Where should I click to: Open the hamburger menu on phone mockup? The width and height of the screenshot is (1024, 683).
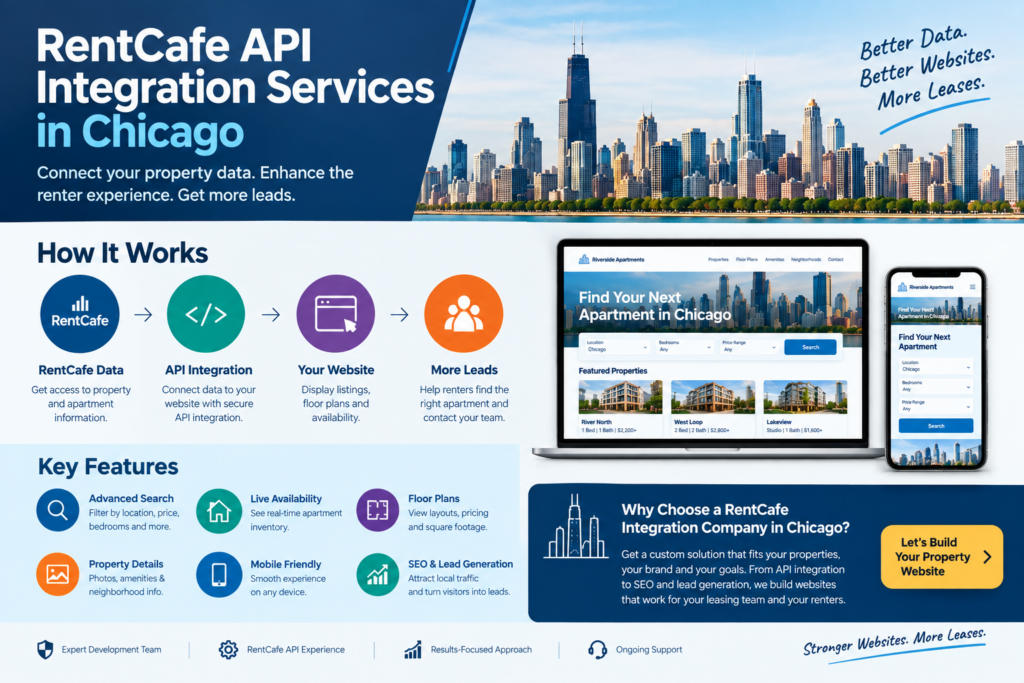click(972, 287)
